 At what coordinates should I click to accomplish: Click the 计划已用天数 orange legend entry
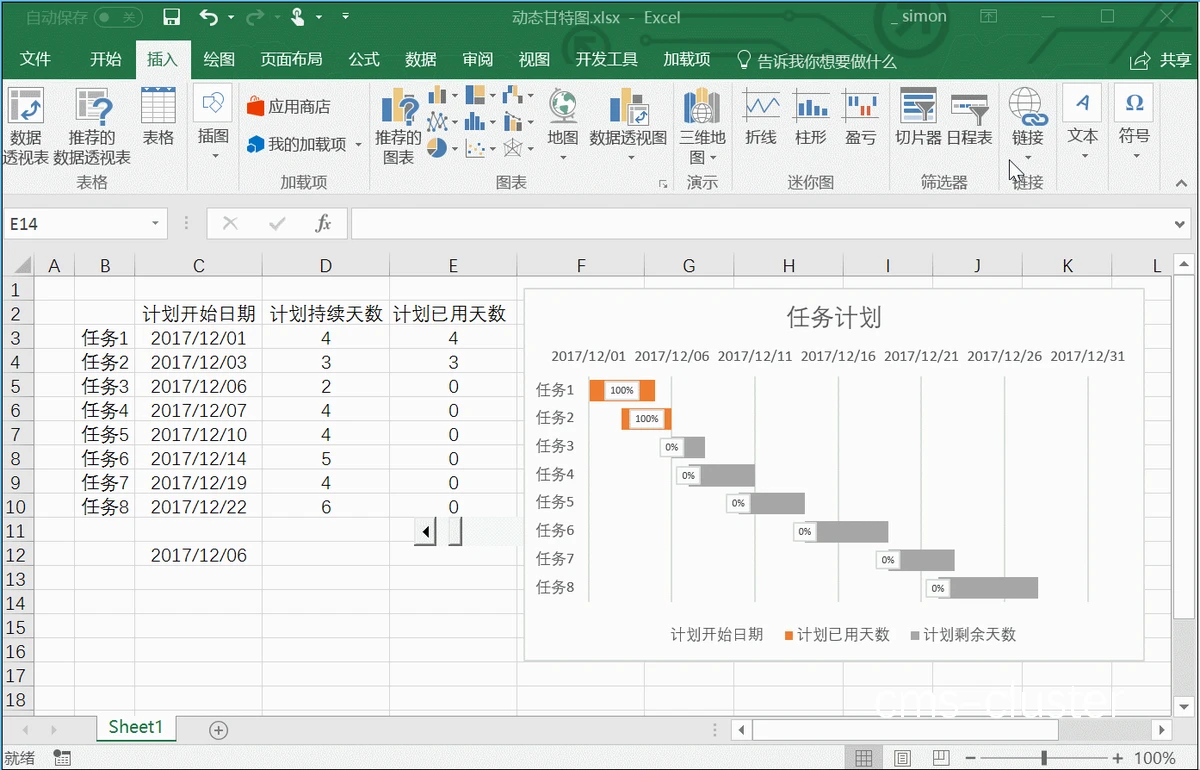[837, 634]
